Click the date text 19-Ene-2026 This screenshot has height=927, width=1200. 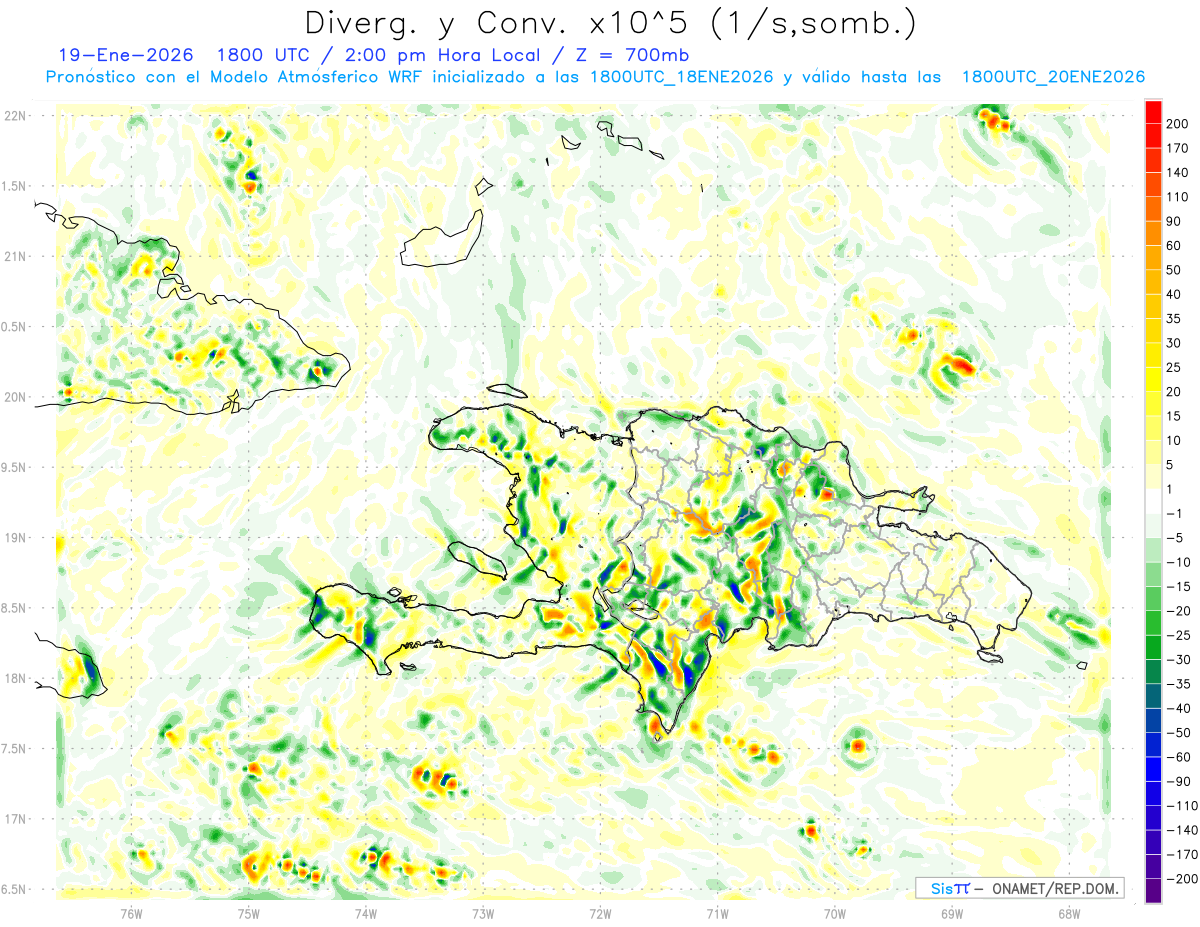tap(120, 55)
